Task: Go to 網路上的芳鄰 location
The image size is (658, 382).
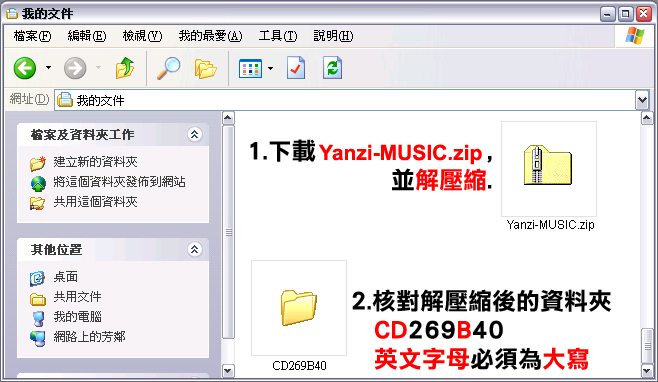Action: tap(89, 337)
